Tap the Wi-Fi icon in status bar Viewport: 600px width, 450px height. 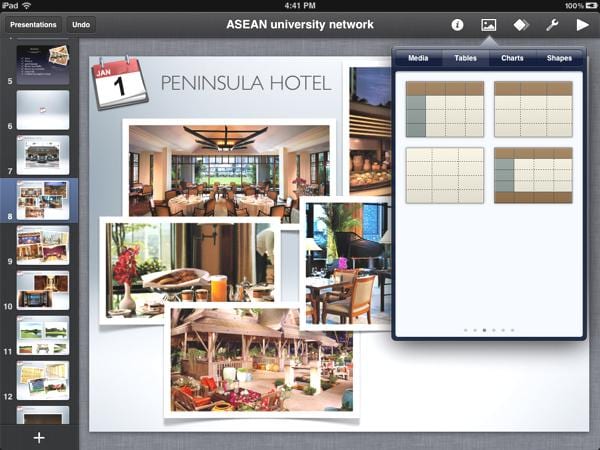[26, 5]
